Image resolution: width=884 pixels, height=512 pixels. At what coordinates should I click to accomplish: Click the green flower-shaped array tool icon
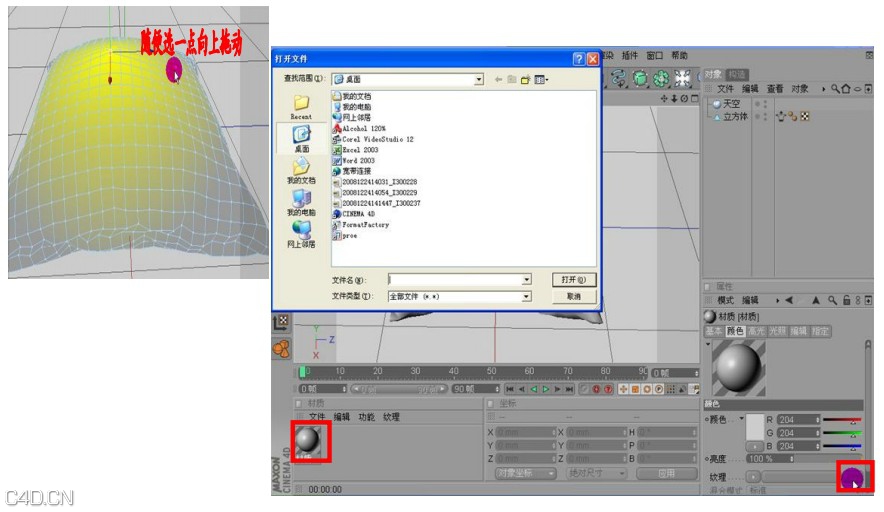661,78
